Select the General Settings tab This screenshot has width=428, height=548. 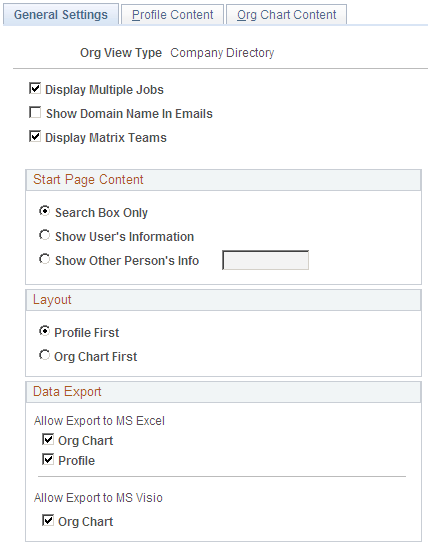[61, 15]
